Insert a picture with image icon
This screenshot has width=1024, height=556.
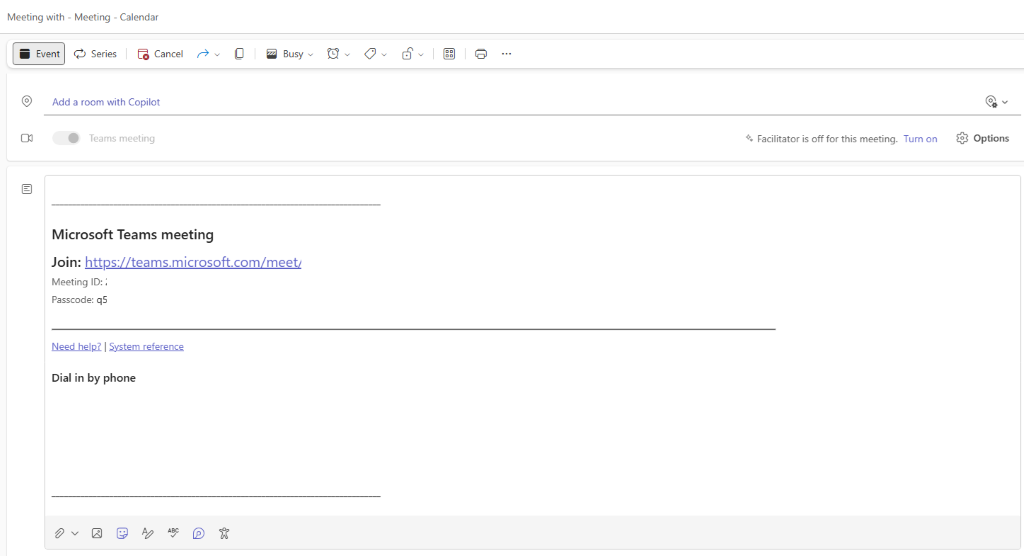(x=97, y=533)
